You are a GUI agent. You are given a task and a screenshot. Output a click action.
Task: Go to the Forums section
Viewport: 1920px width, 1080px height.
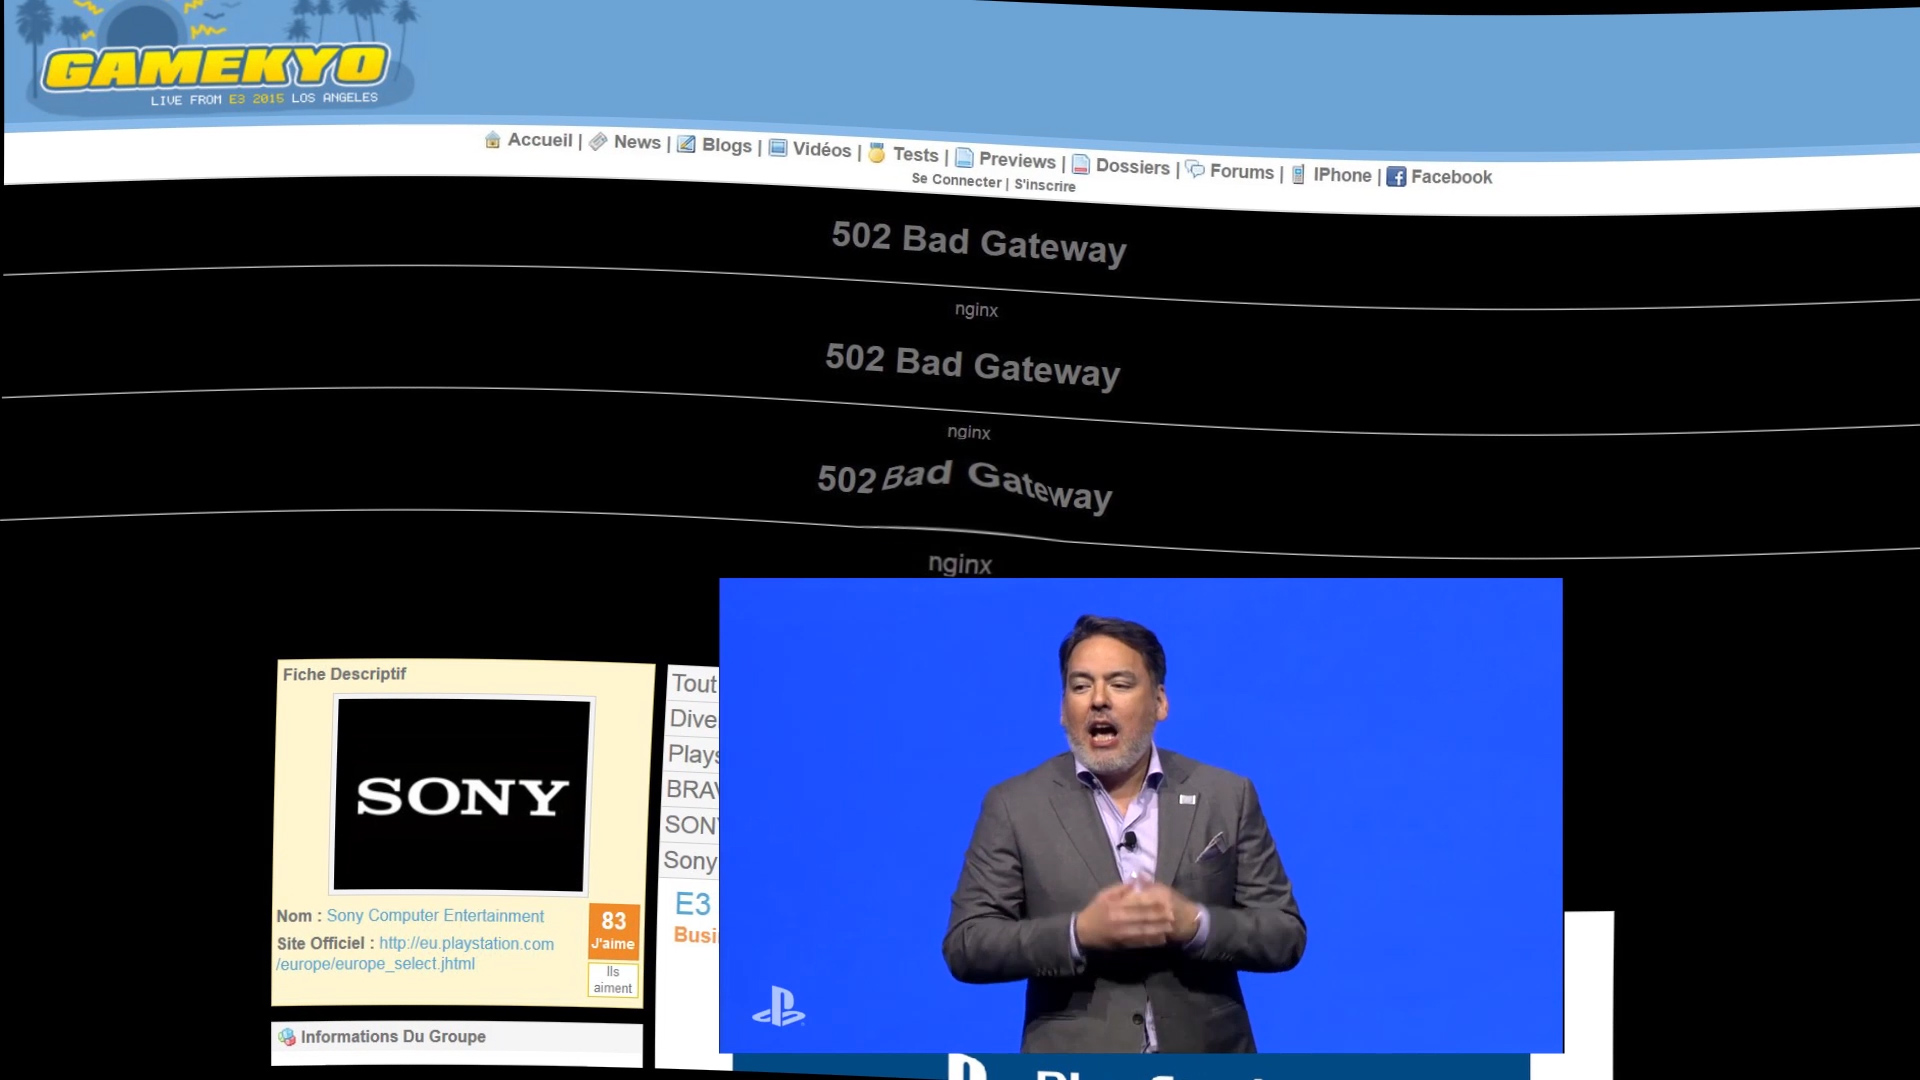coord(1242,172)
